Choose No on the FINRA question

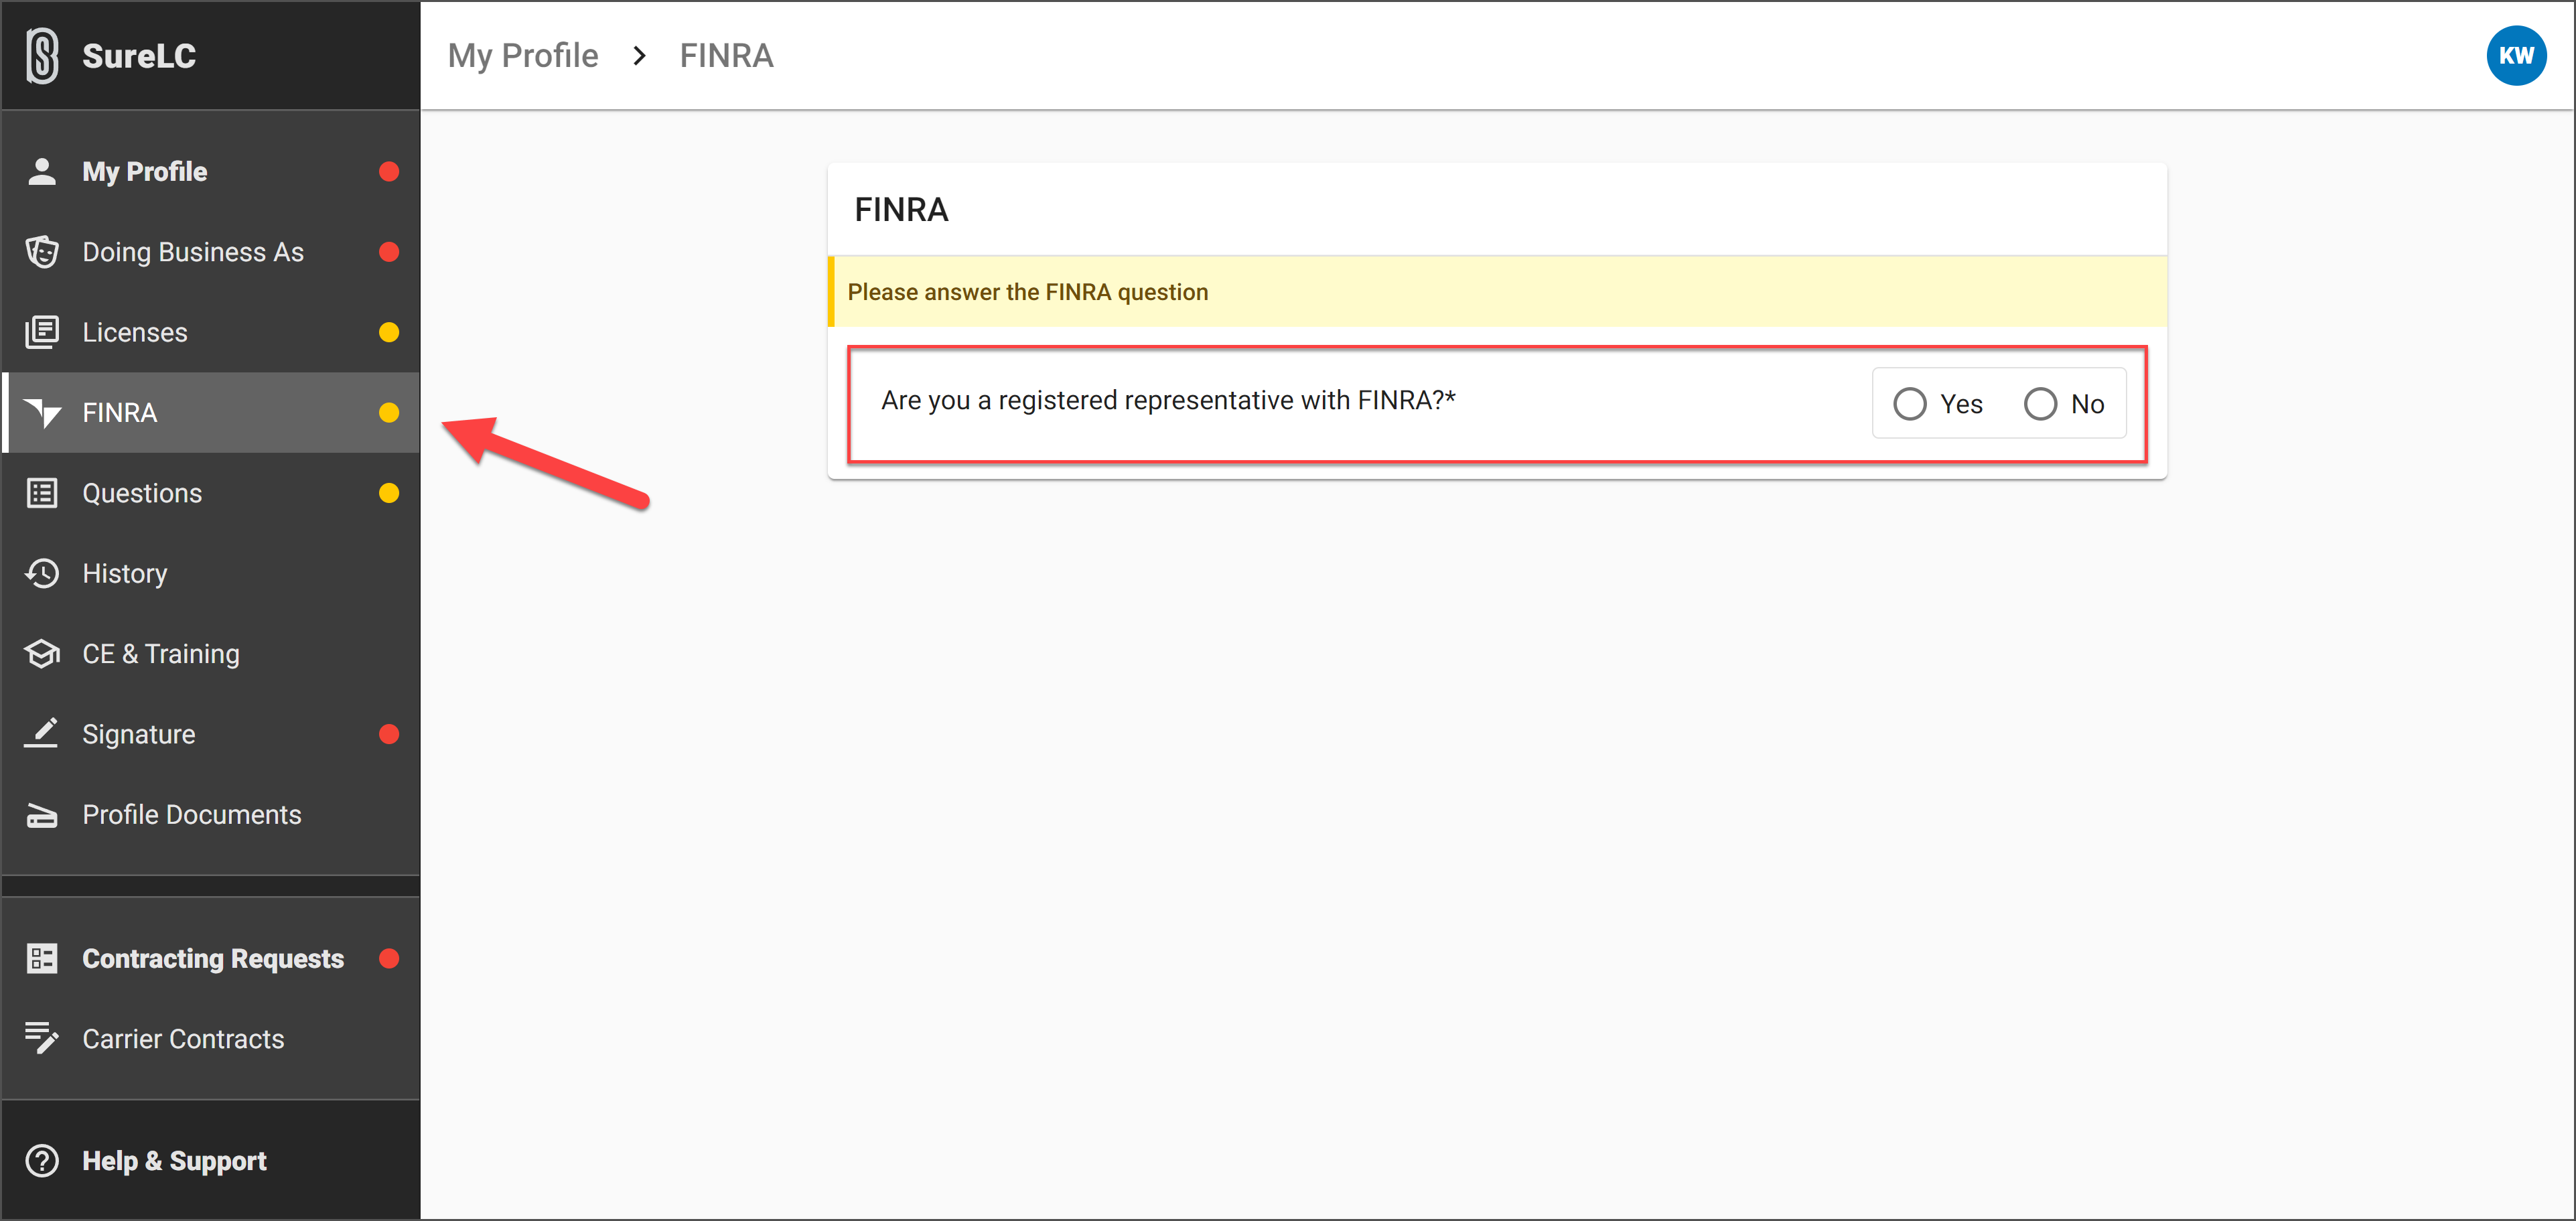click(x=2041, y=403)
